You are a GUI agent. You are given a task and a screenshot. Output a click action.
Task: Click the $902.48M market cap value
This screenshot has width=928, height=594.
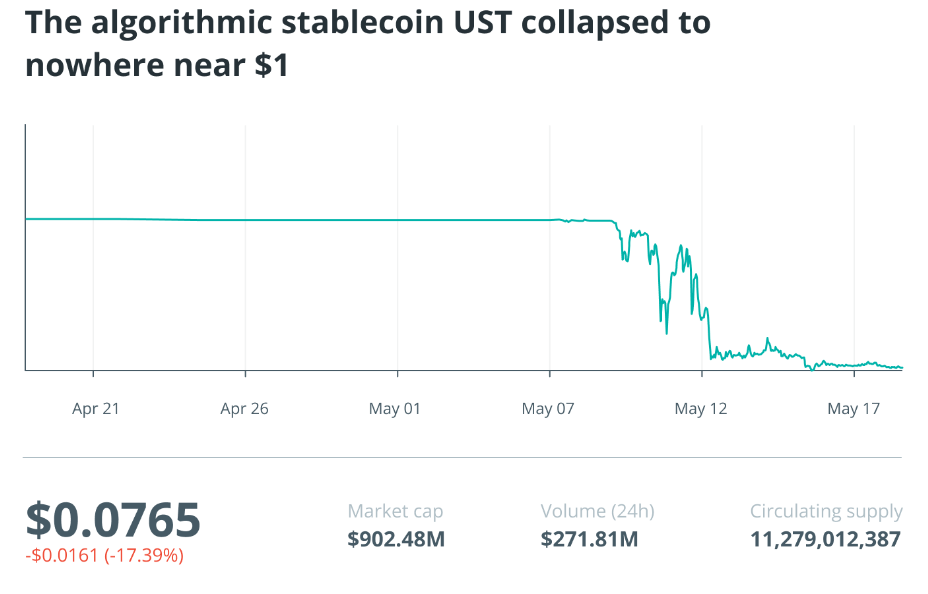click(x=396, y=540)
